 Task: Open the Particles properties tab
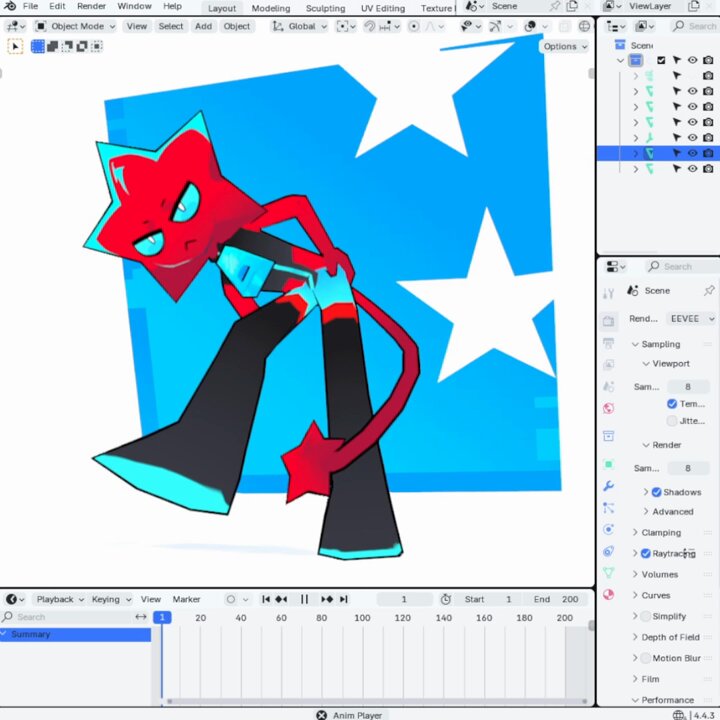[x=608, y=507]
